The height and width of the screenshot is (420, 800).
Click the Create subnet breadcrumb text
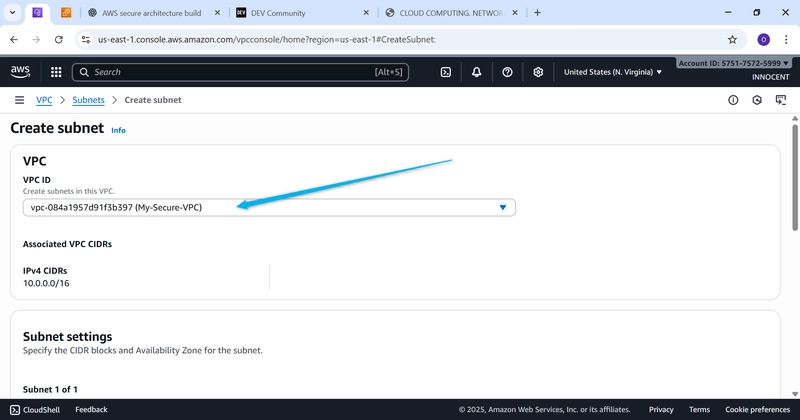(153, 100)
